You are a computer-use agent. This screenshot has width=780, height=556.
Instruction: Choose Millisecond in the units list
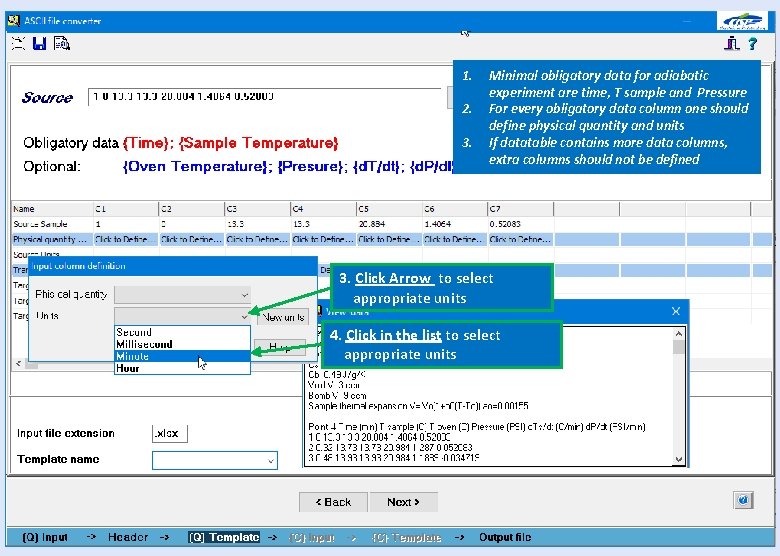182,344
